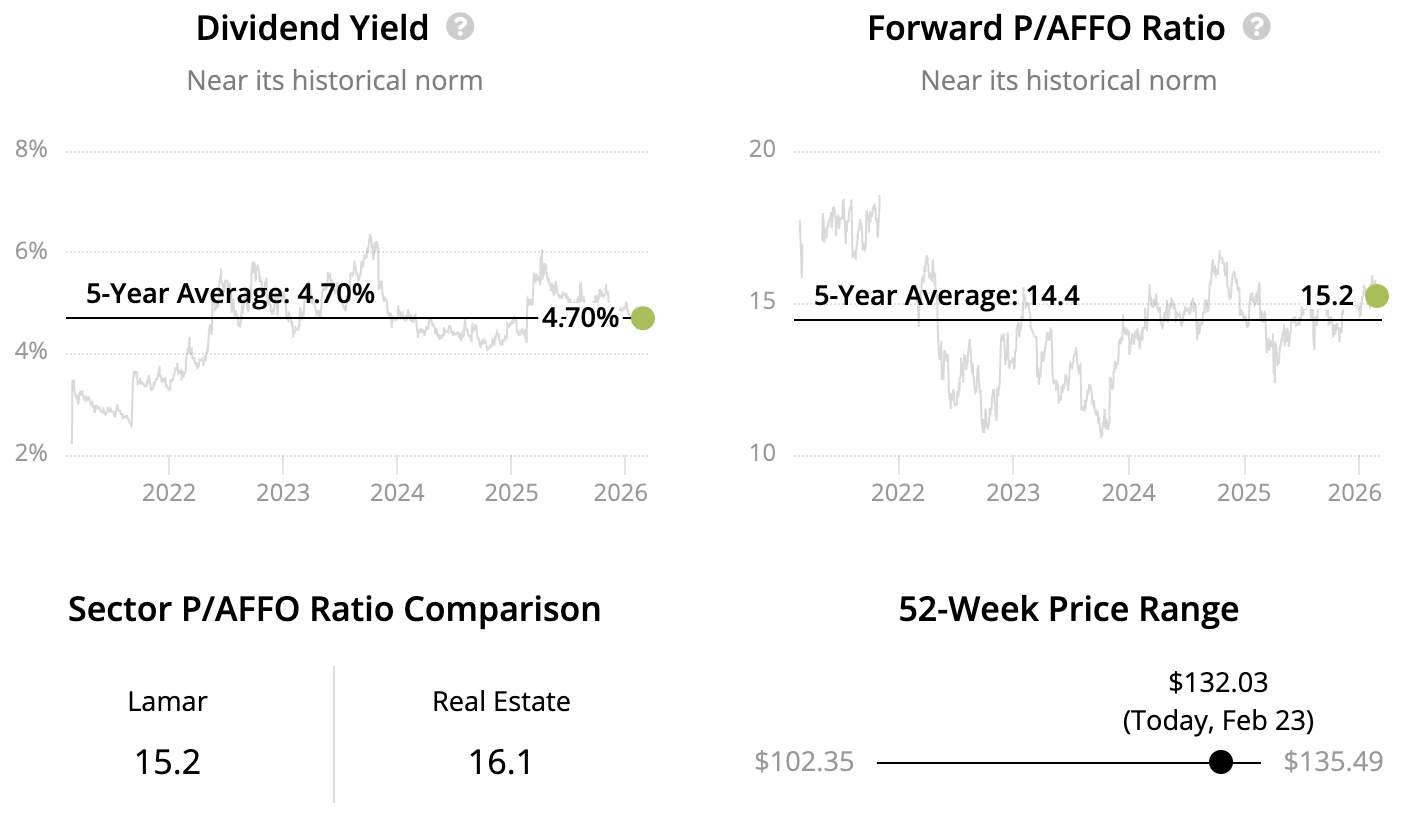Viewport: 1418px width, 818px height.
Task: Click the 15.2 current ratio label on chart
Action: pos(1327,296)
